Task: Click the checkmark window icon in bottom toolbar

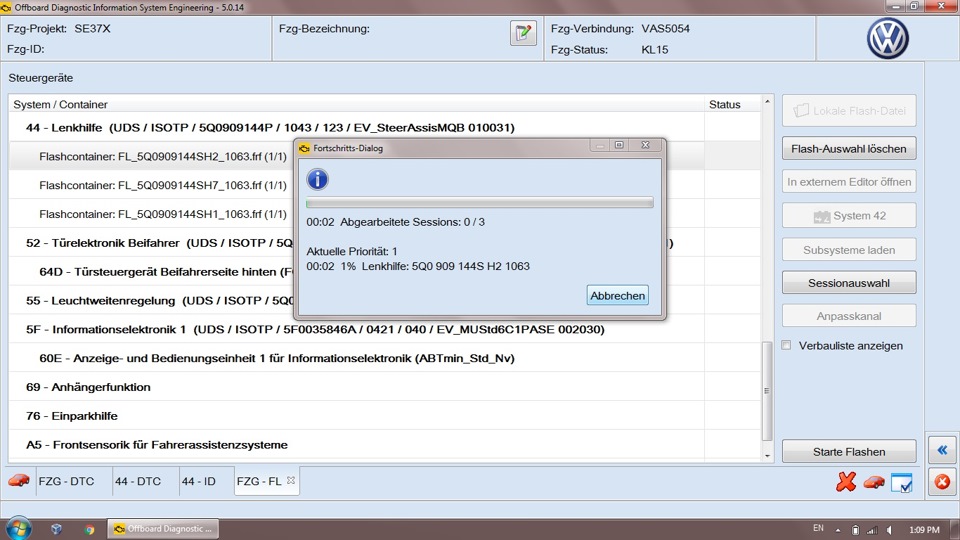Action: 902,482
